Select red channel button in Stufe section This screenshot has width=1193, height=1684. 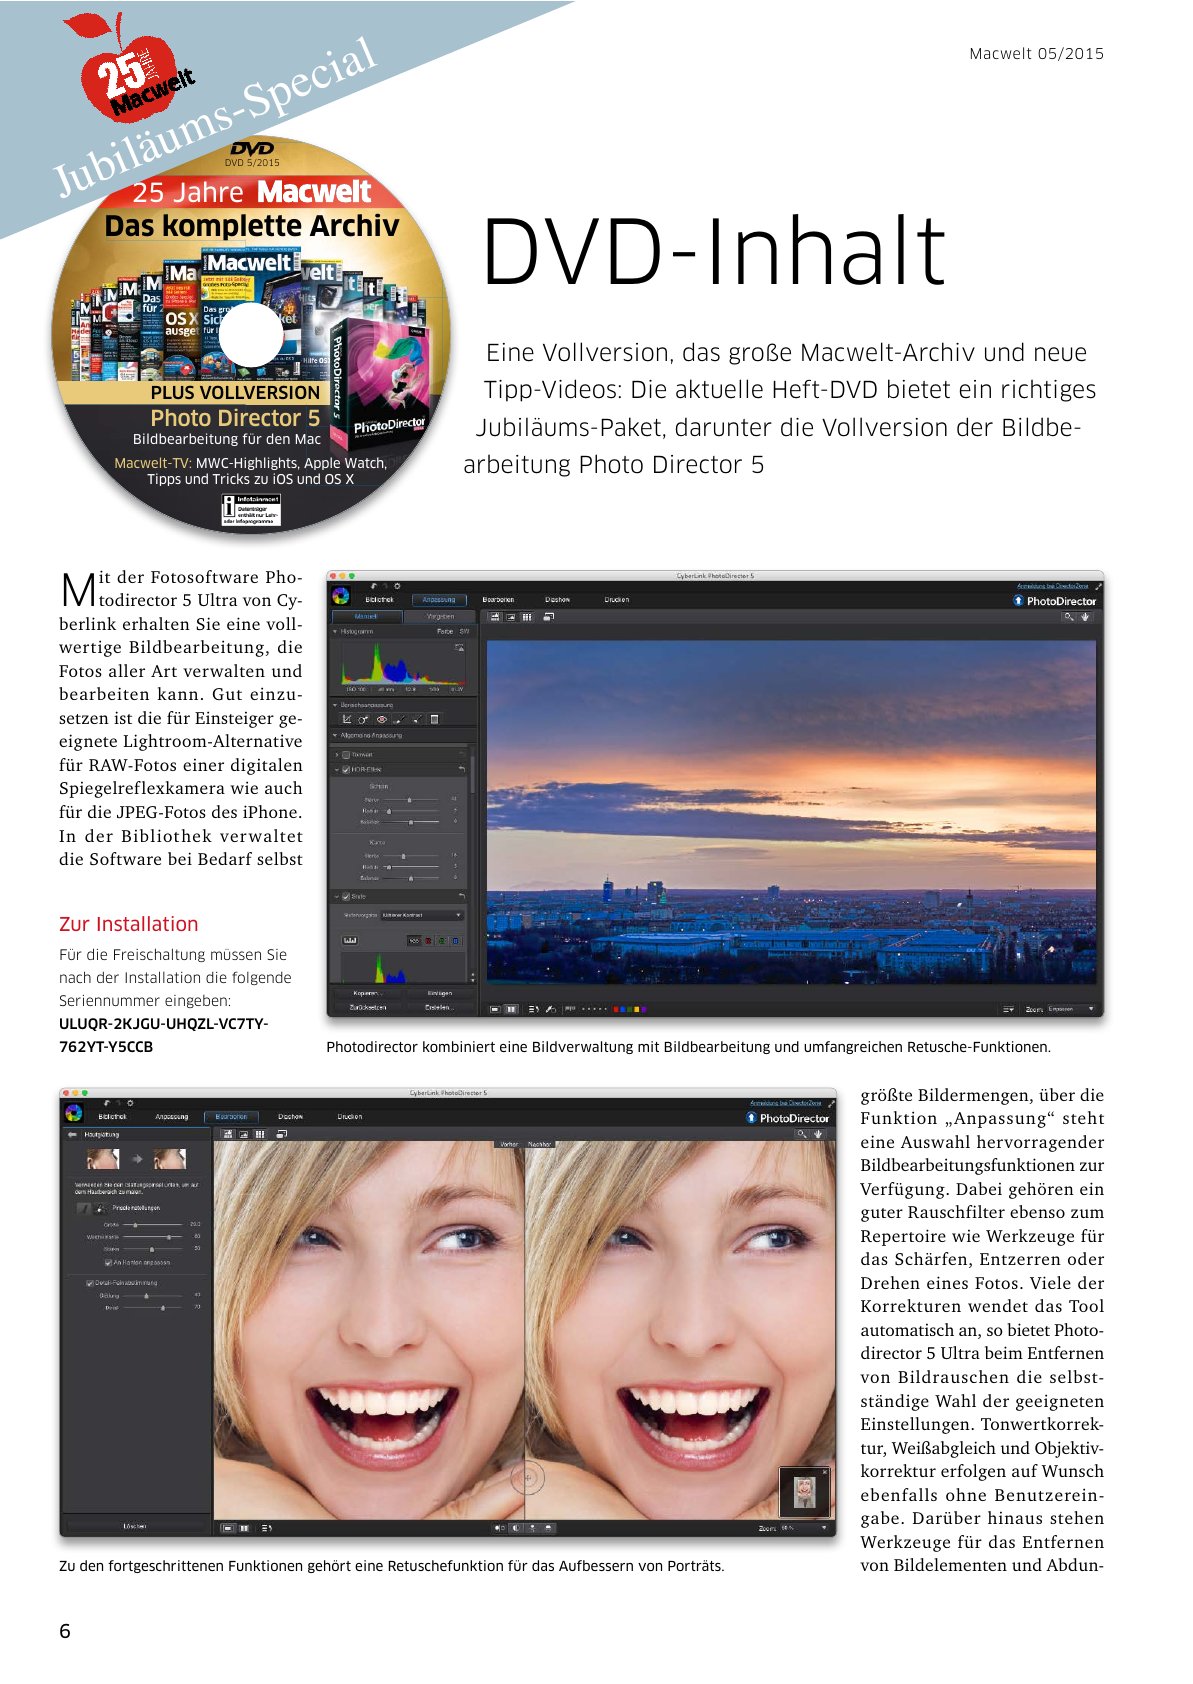(x=428, y=941)
